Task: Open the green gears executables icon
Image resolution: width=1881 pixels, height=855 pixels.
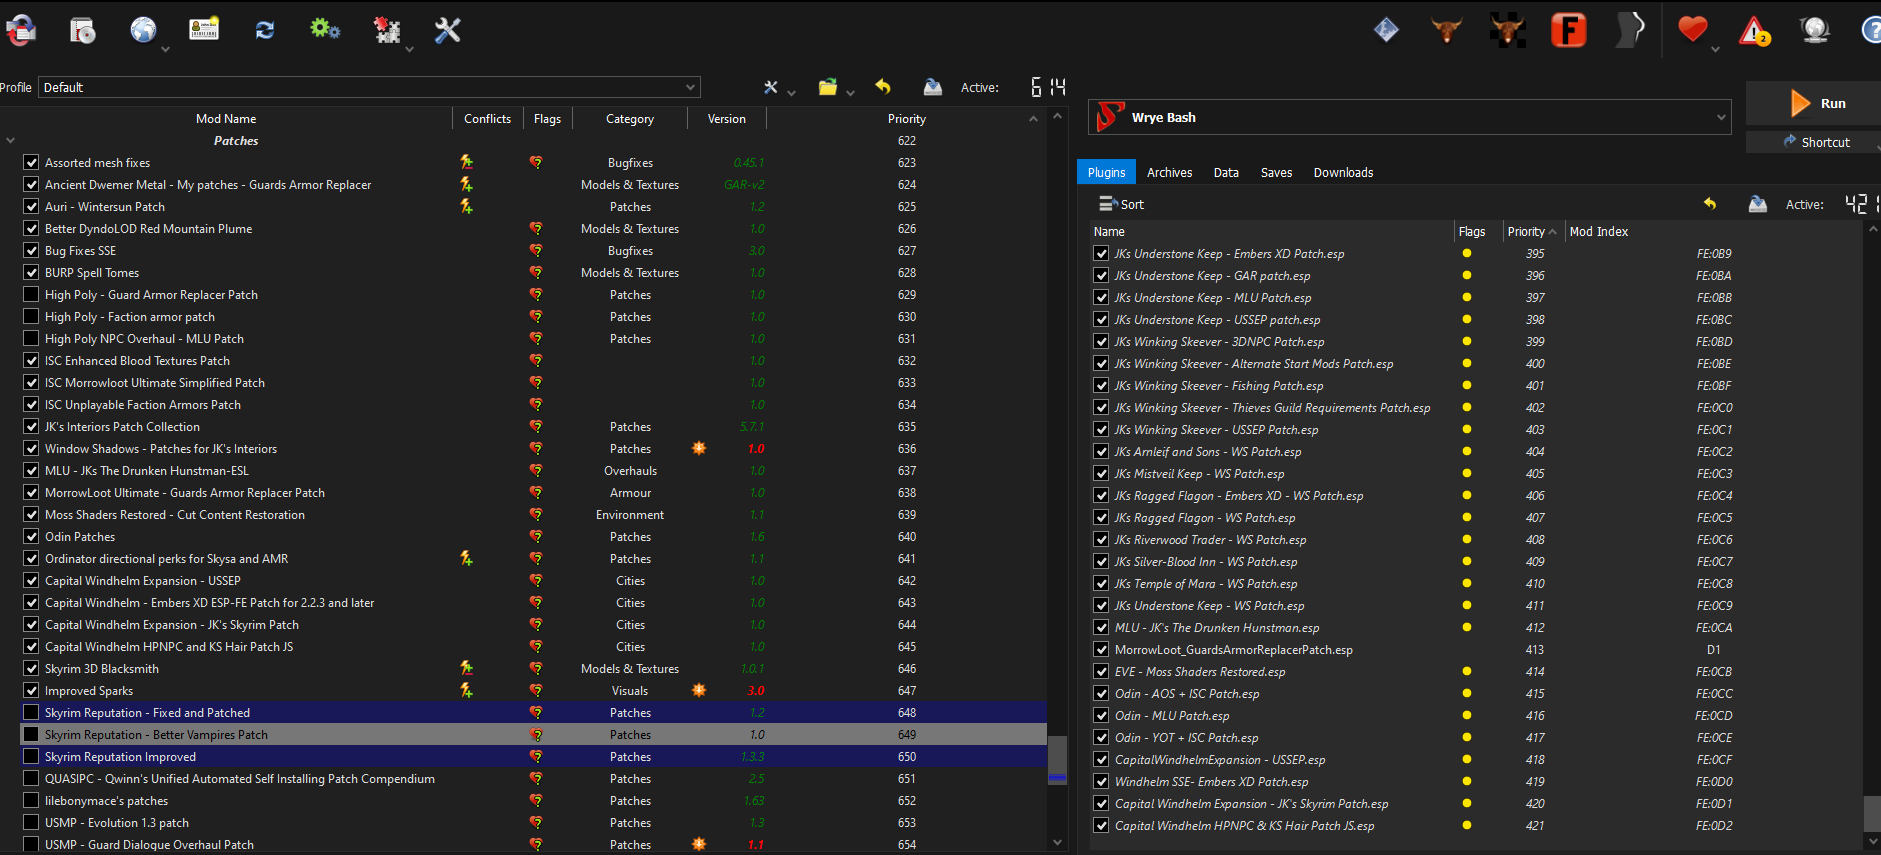Action: (325, 29)
